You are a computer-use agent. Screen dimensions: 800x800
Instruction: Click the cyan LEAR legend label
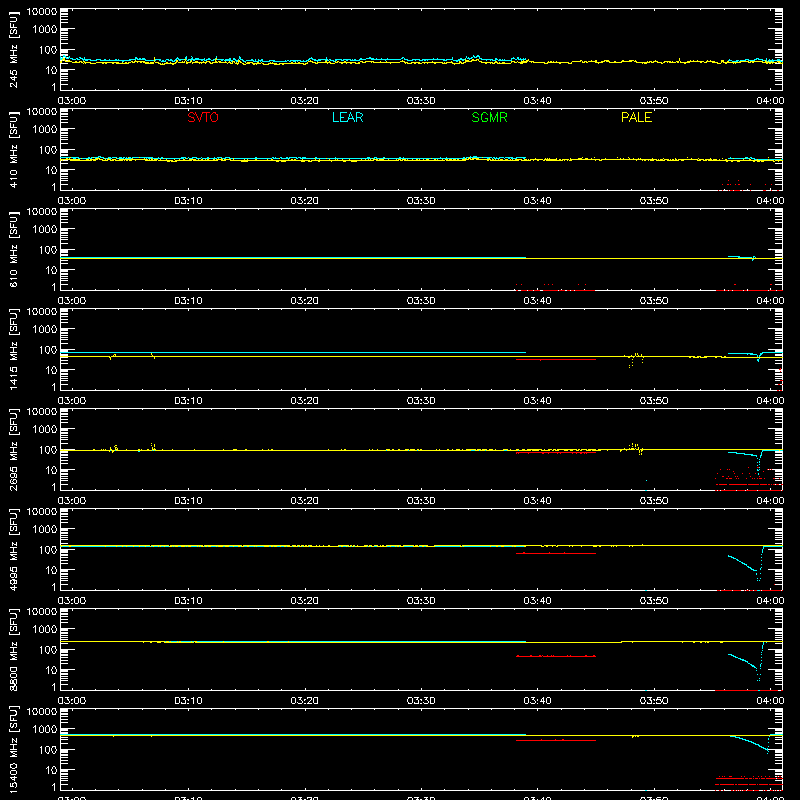pos(347,117)
